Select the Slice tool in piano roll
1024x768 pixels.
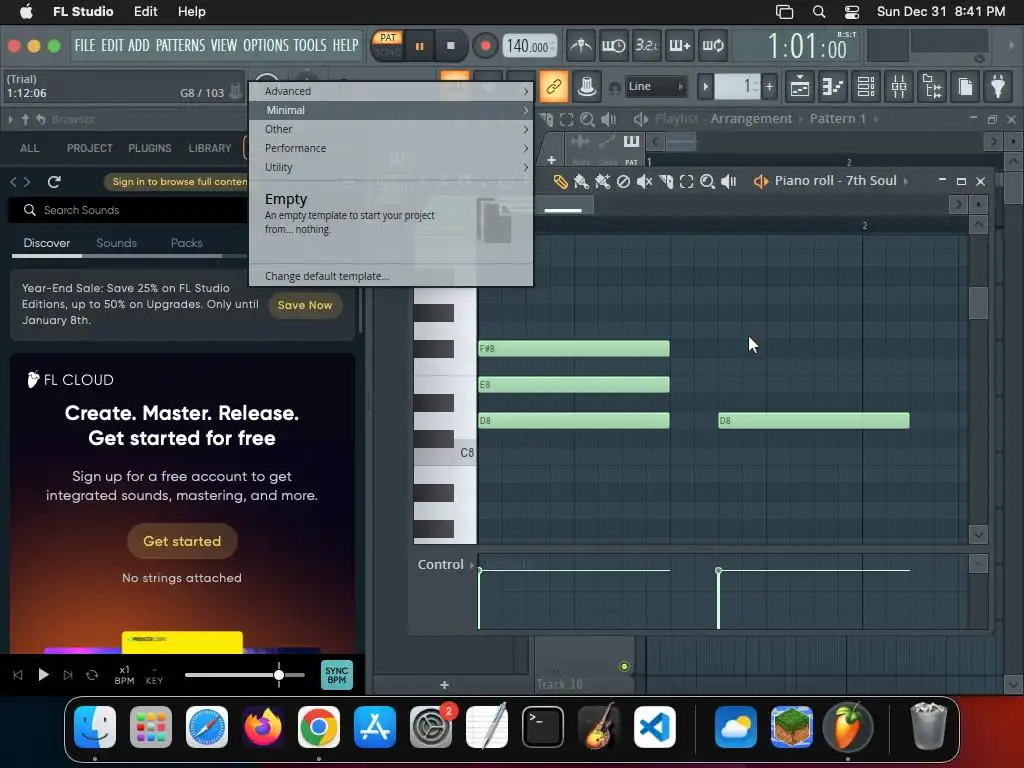(665, 182)
